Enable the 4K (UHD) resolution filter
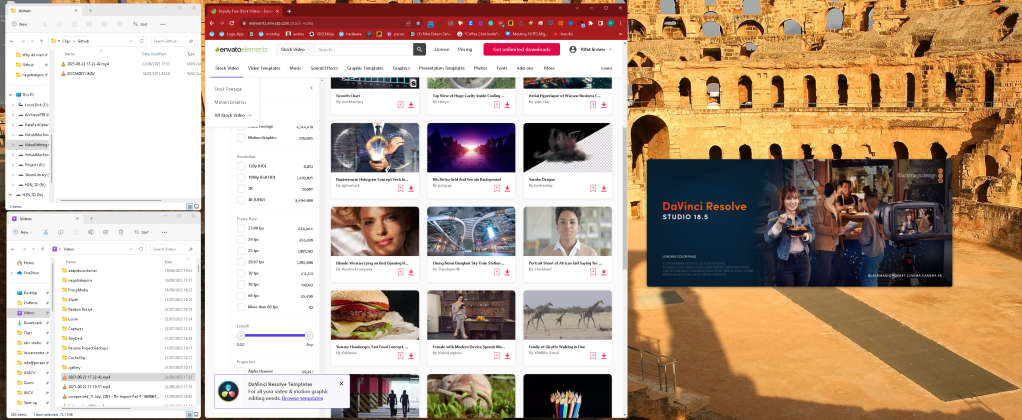This screenshot has width=1022, height=420. [x=241, y=200]
